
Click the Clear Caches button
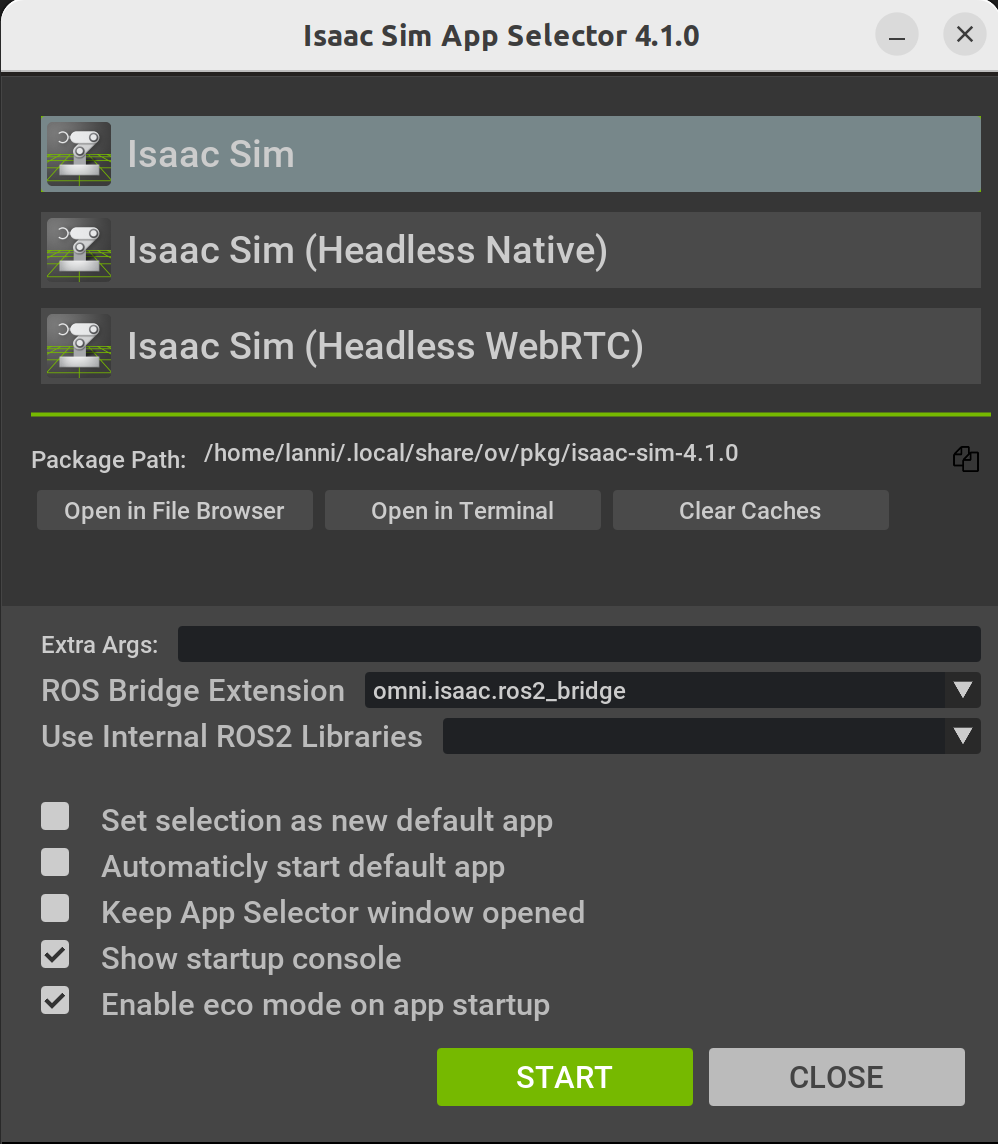pyautogui.click(x=750, y=511)
